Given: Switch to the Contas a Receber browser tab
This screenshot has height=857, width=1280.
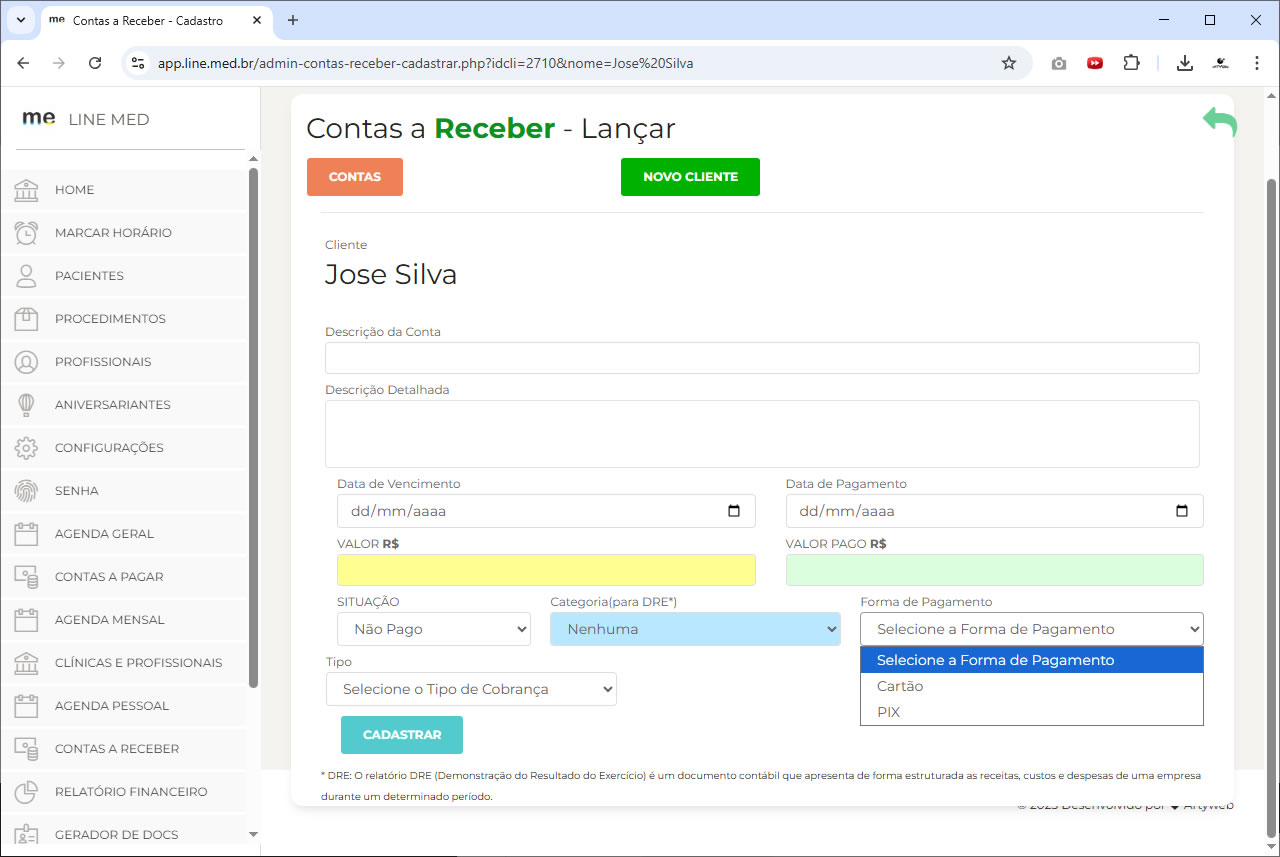Looking at the screenshot, I should pos(157,21).
